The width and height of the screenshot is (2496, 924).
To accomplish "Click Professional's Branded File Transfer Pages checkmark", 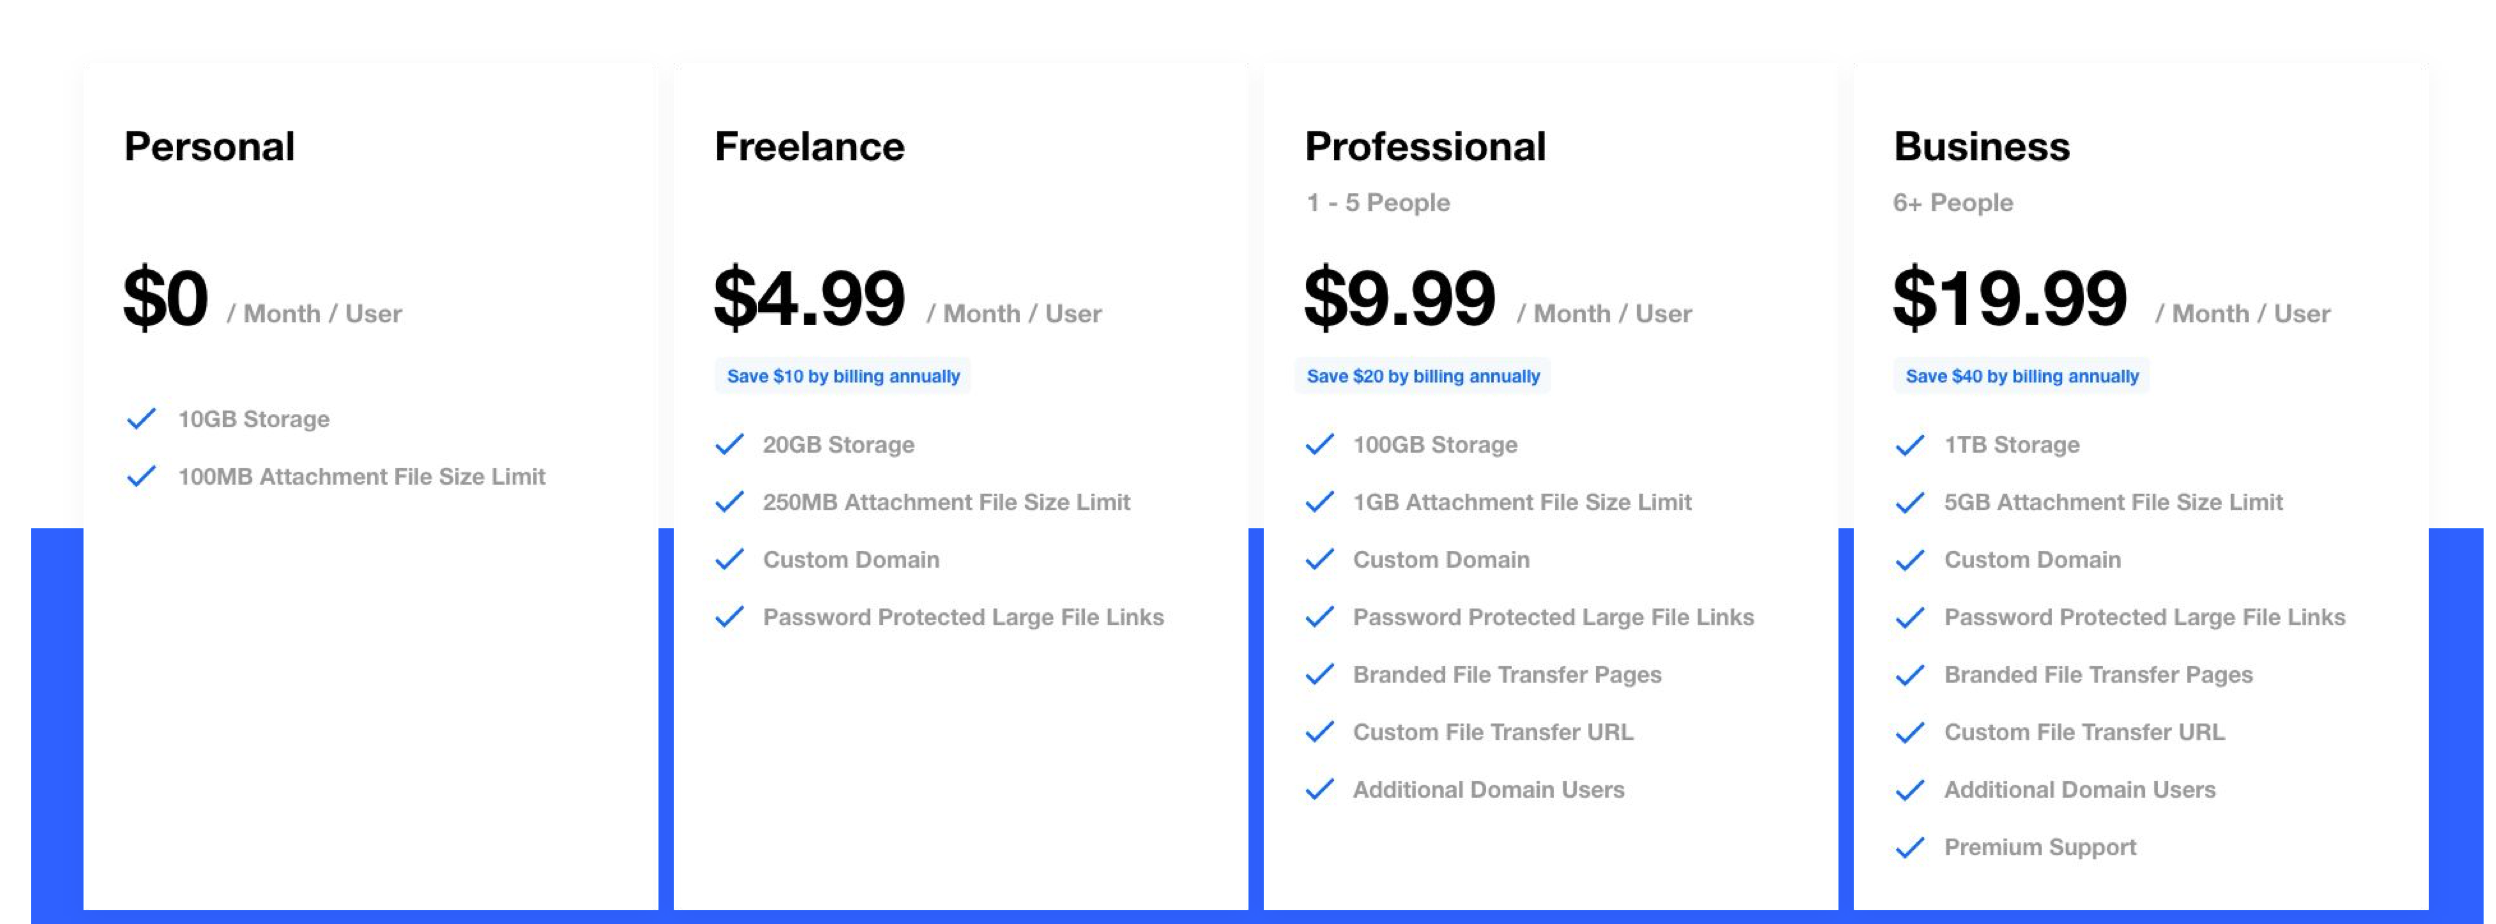I will (1320, 674).
